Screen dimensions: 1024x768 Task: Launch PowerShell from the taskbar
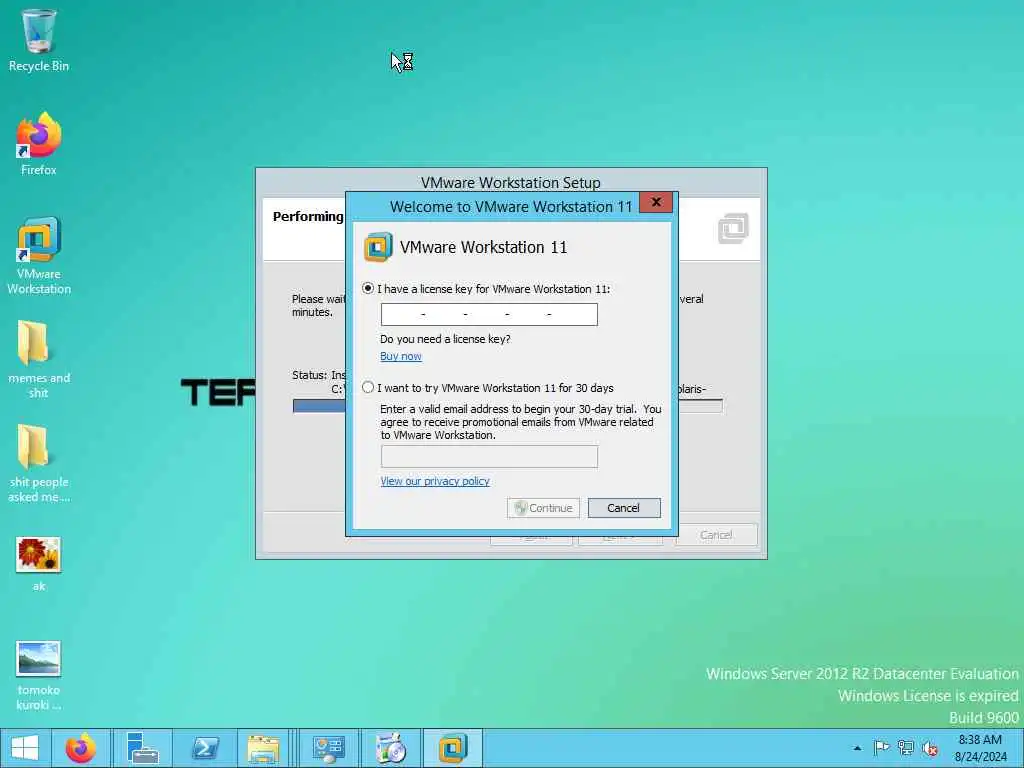pos(205,748)
